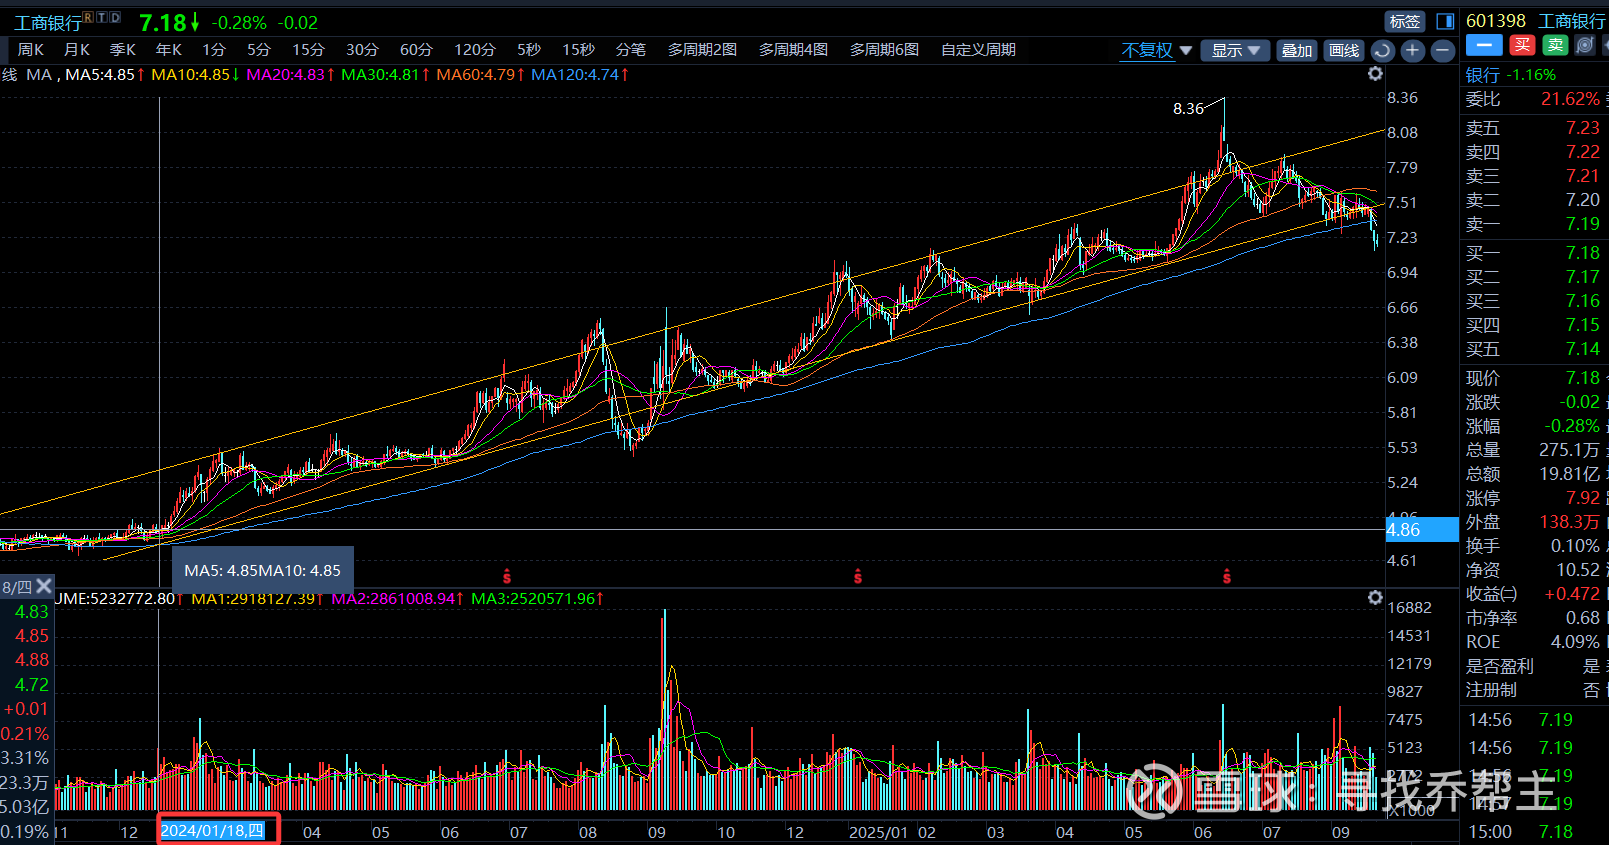The width and height of the screenshot is (1609, 845).
Task: Click the R badge next to stock name
Action: (x=89, y=17)
